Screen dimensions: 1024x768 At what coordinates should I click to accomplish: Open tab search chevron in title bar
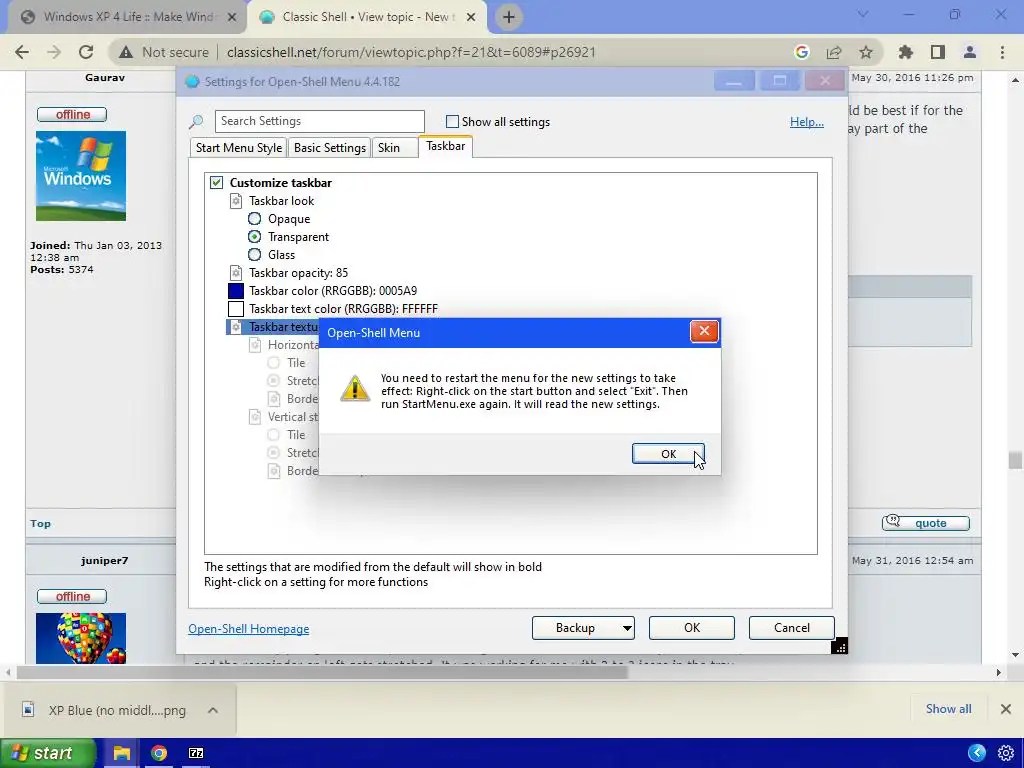coord(863,14)
